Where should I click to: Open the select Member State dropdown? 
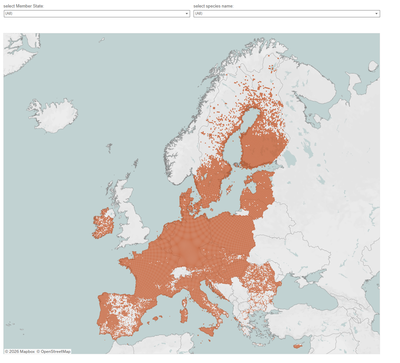click(97, 14)
